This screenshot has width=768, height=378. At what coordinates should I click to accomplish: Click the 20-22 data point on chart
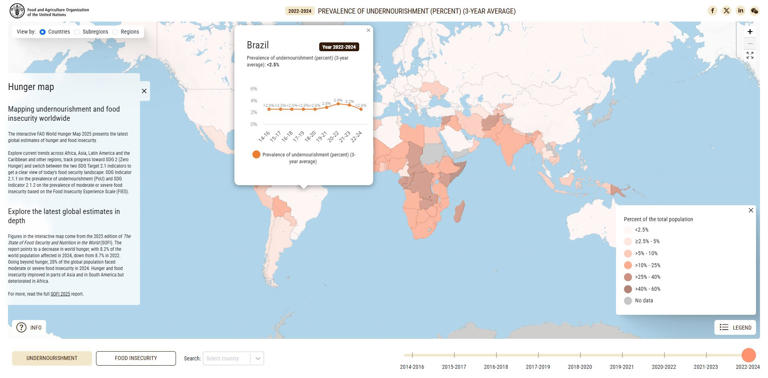[x=338, y=104]
